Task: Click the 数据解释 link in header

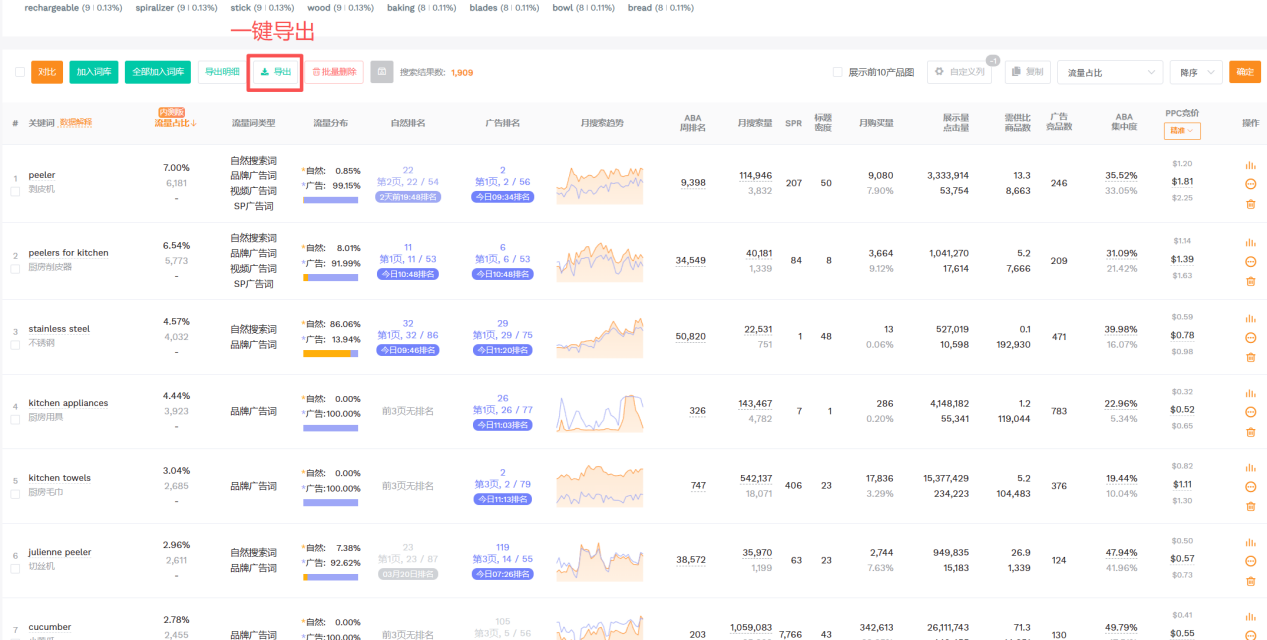Action: [76, 122]
